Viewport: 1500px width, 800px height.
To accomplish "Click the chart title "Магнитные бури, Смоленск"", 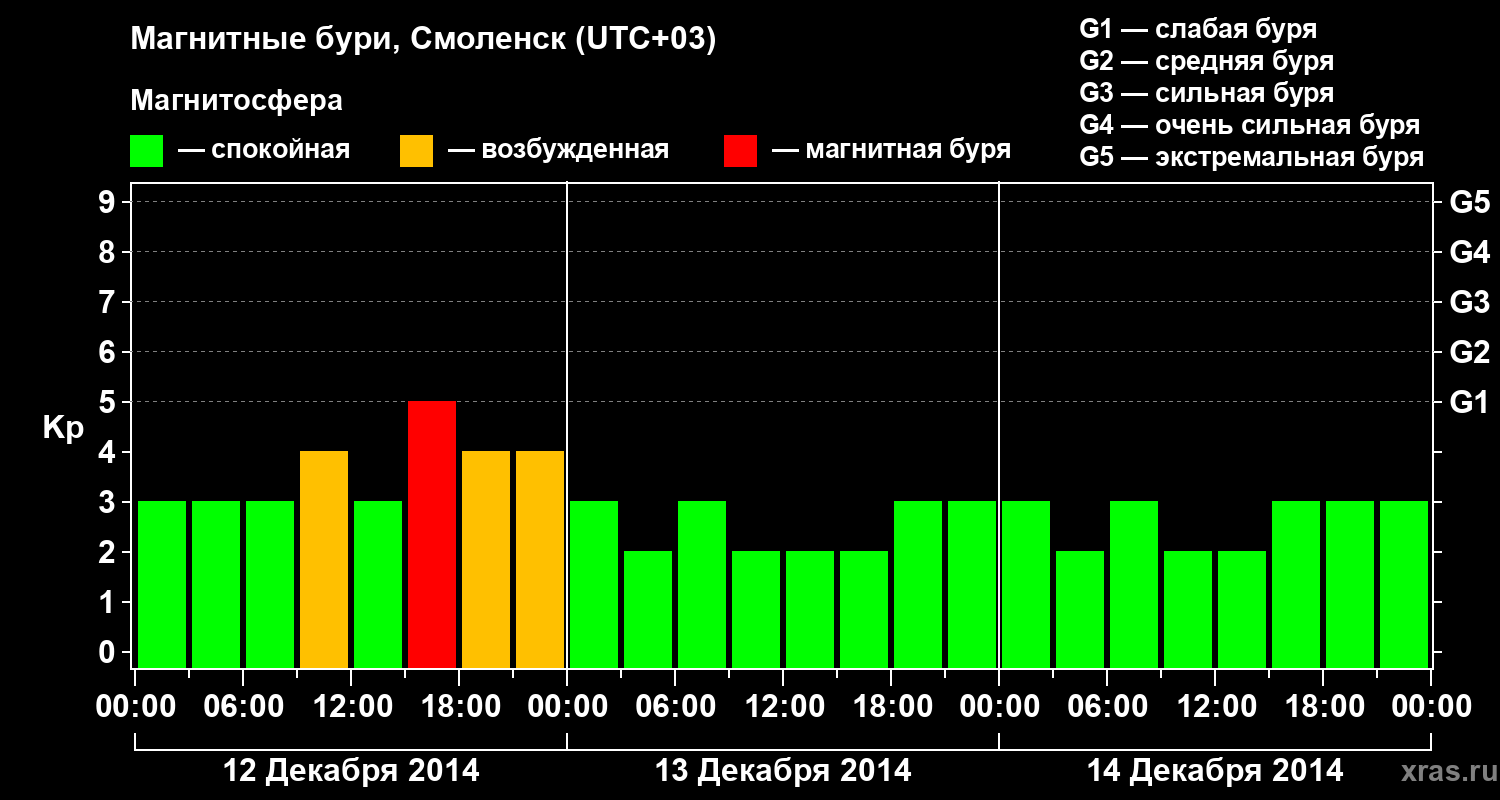I will [423, 40].
